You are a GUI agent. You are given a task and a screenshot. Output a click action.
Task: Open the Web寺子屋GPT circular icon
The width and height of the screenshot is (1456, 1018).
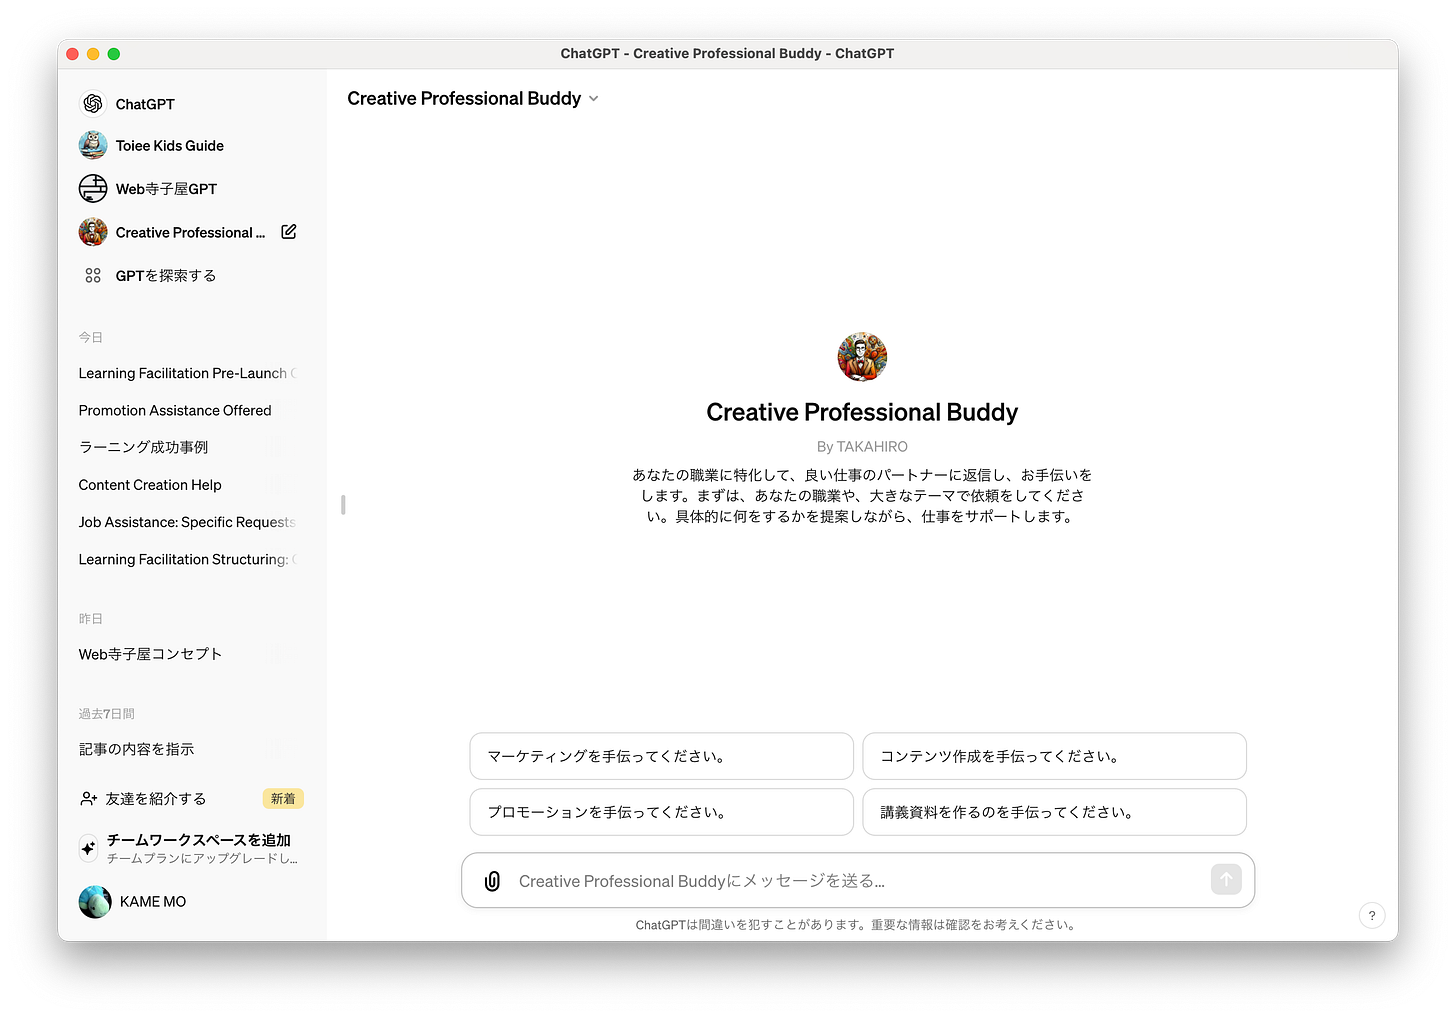[93, 188]
